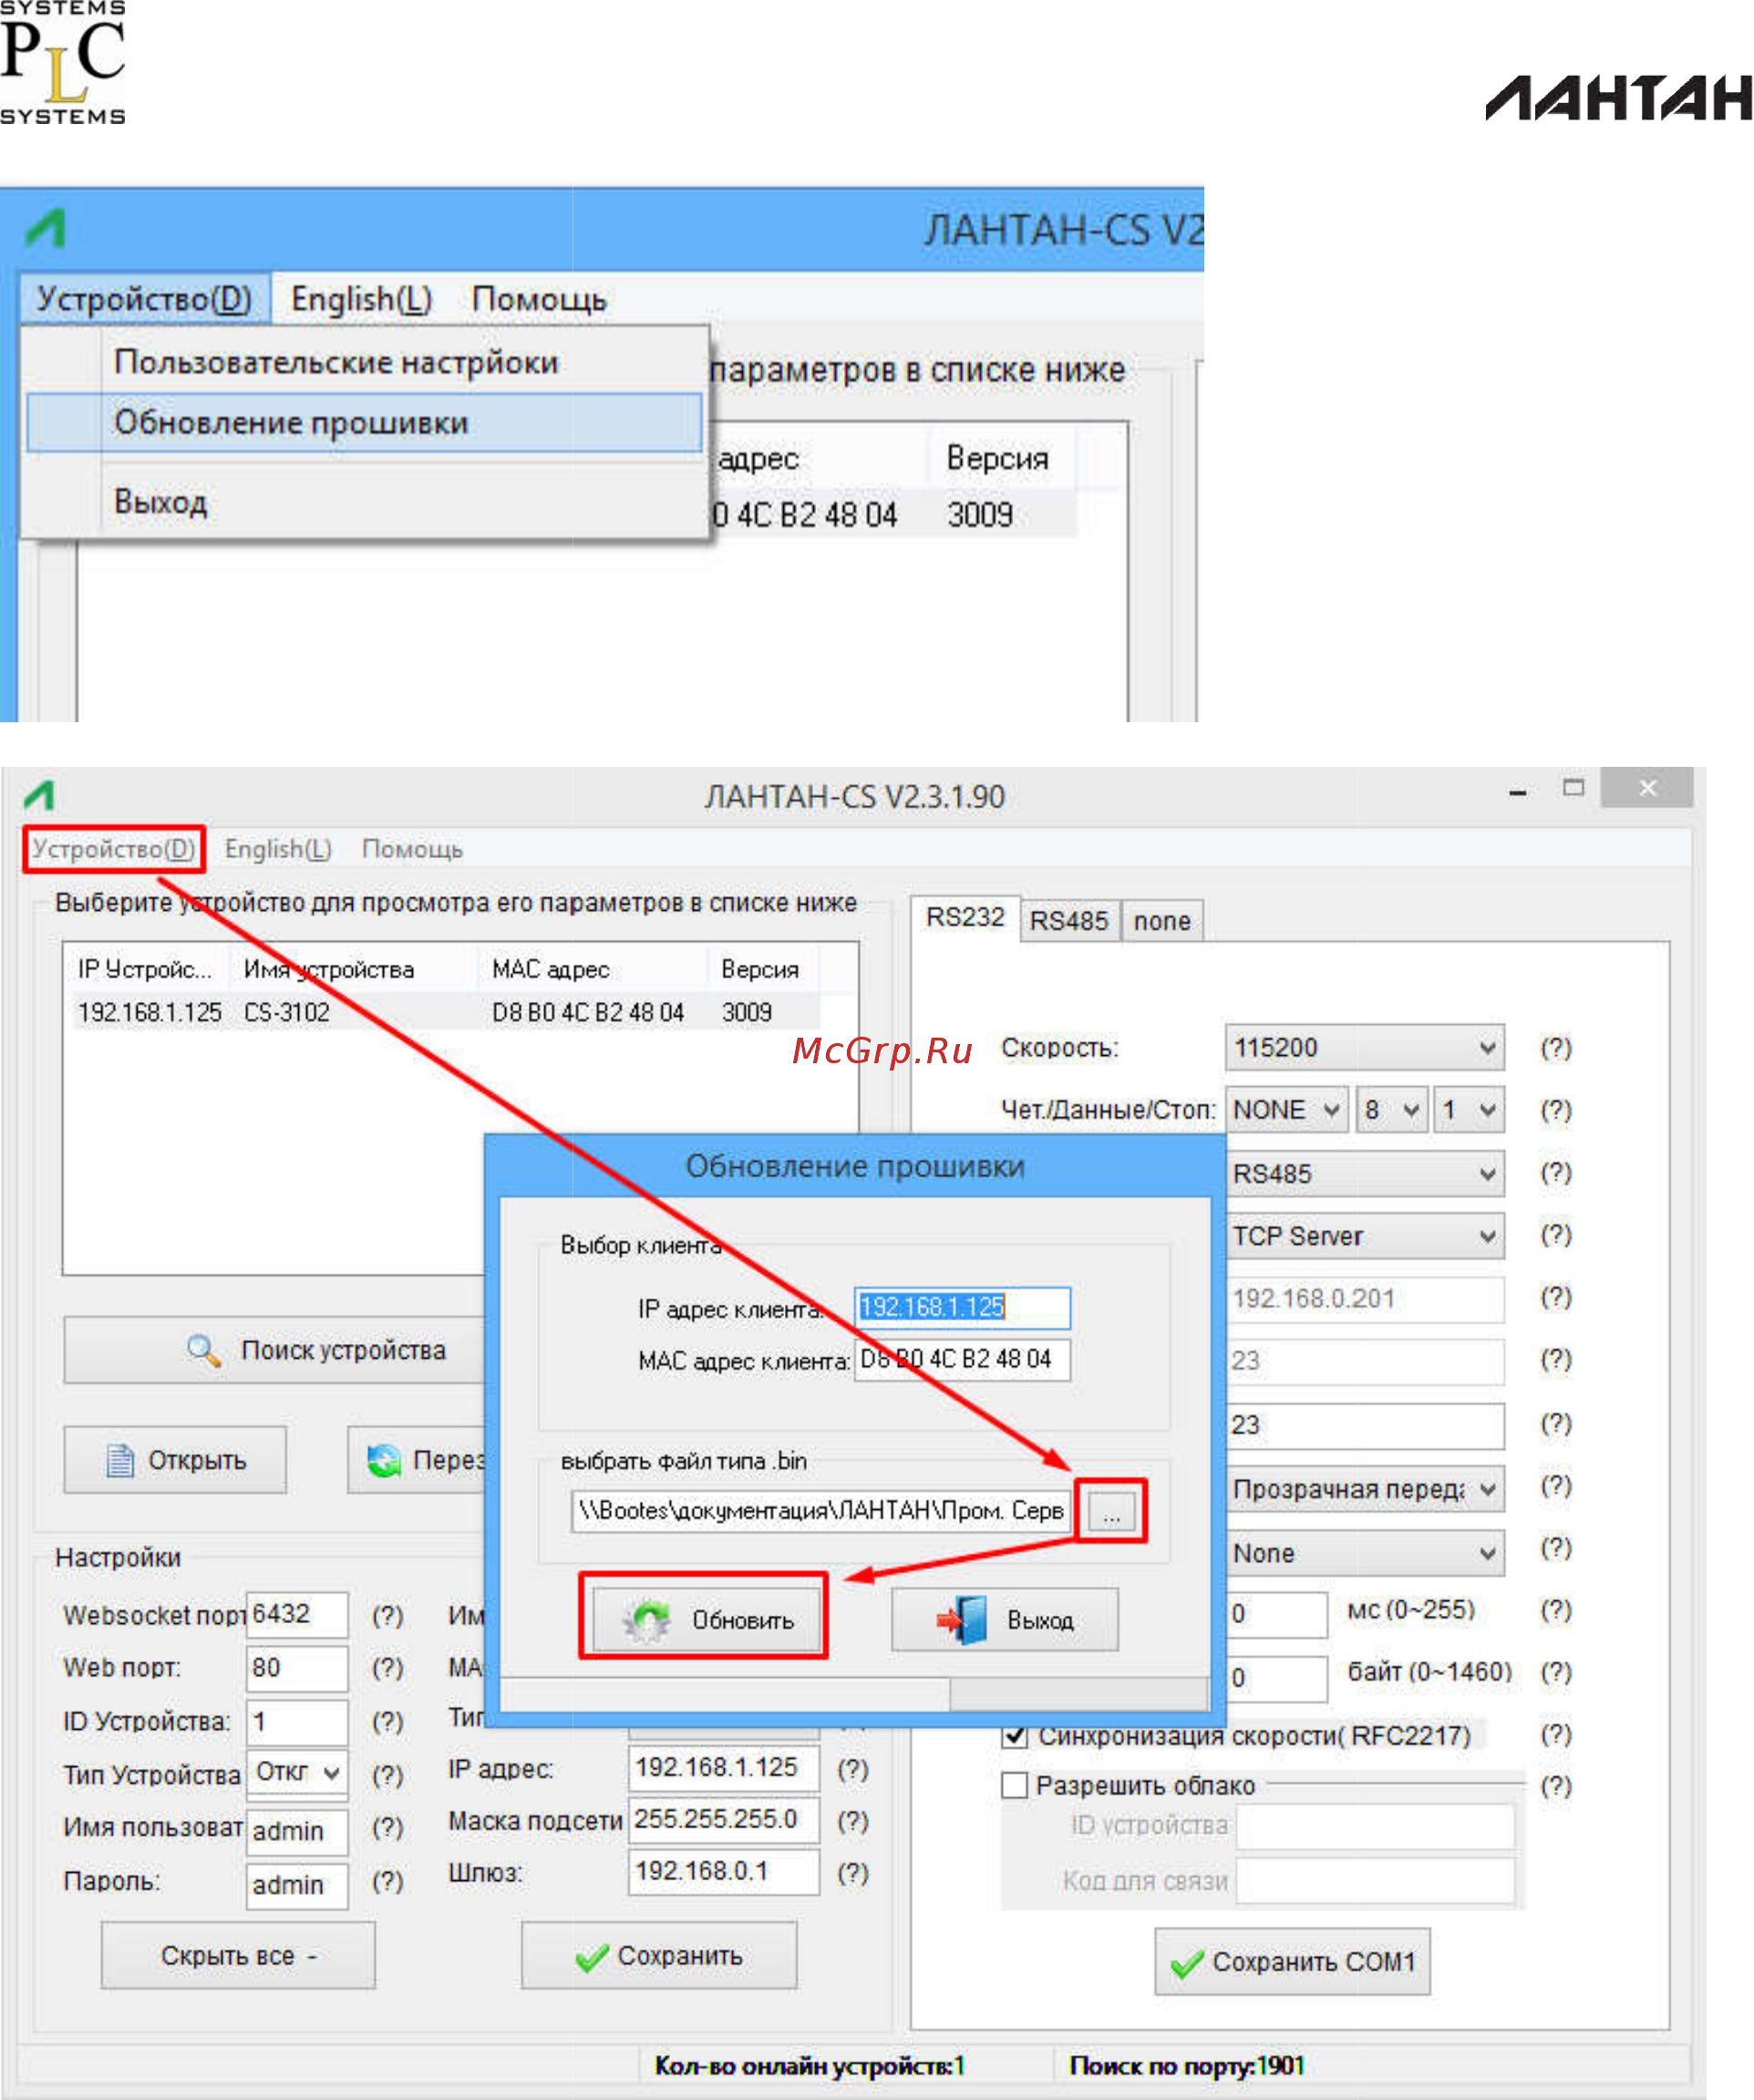
Task: Click the help (?) next to Пароль
Action: tap(388, 1882)
